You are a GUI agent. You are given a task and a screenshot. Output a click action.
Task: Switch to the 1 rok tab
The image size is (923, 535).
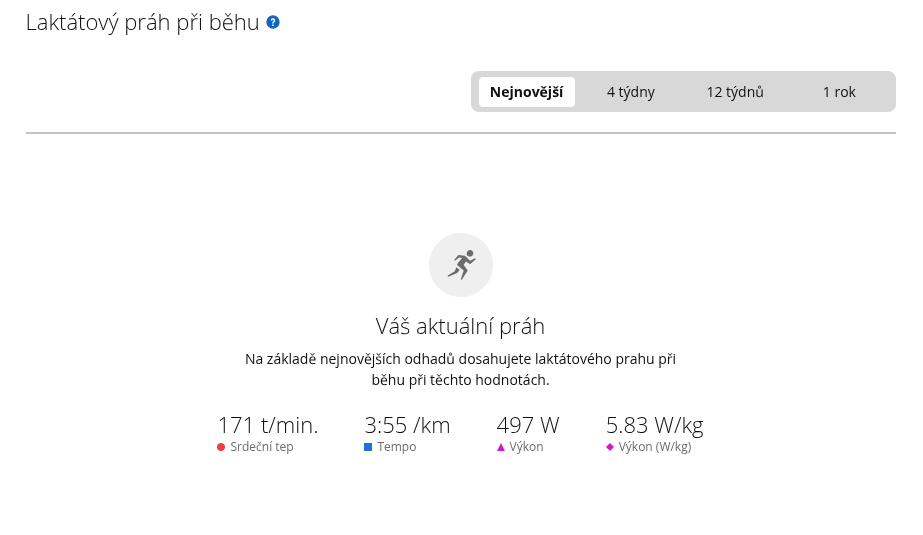click(839, 92)
